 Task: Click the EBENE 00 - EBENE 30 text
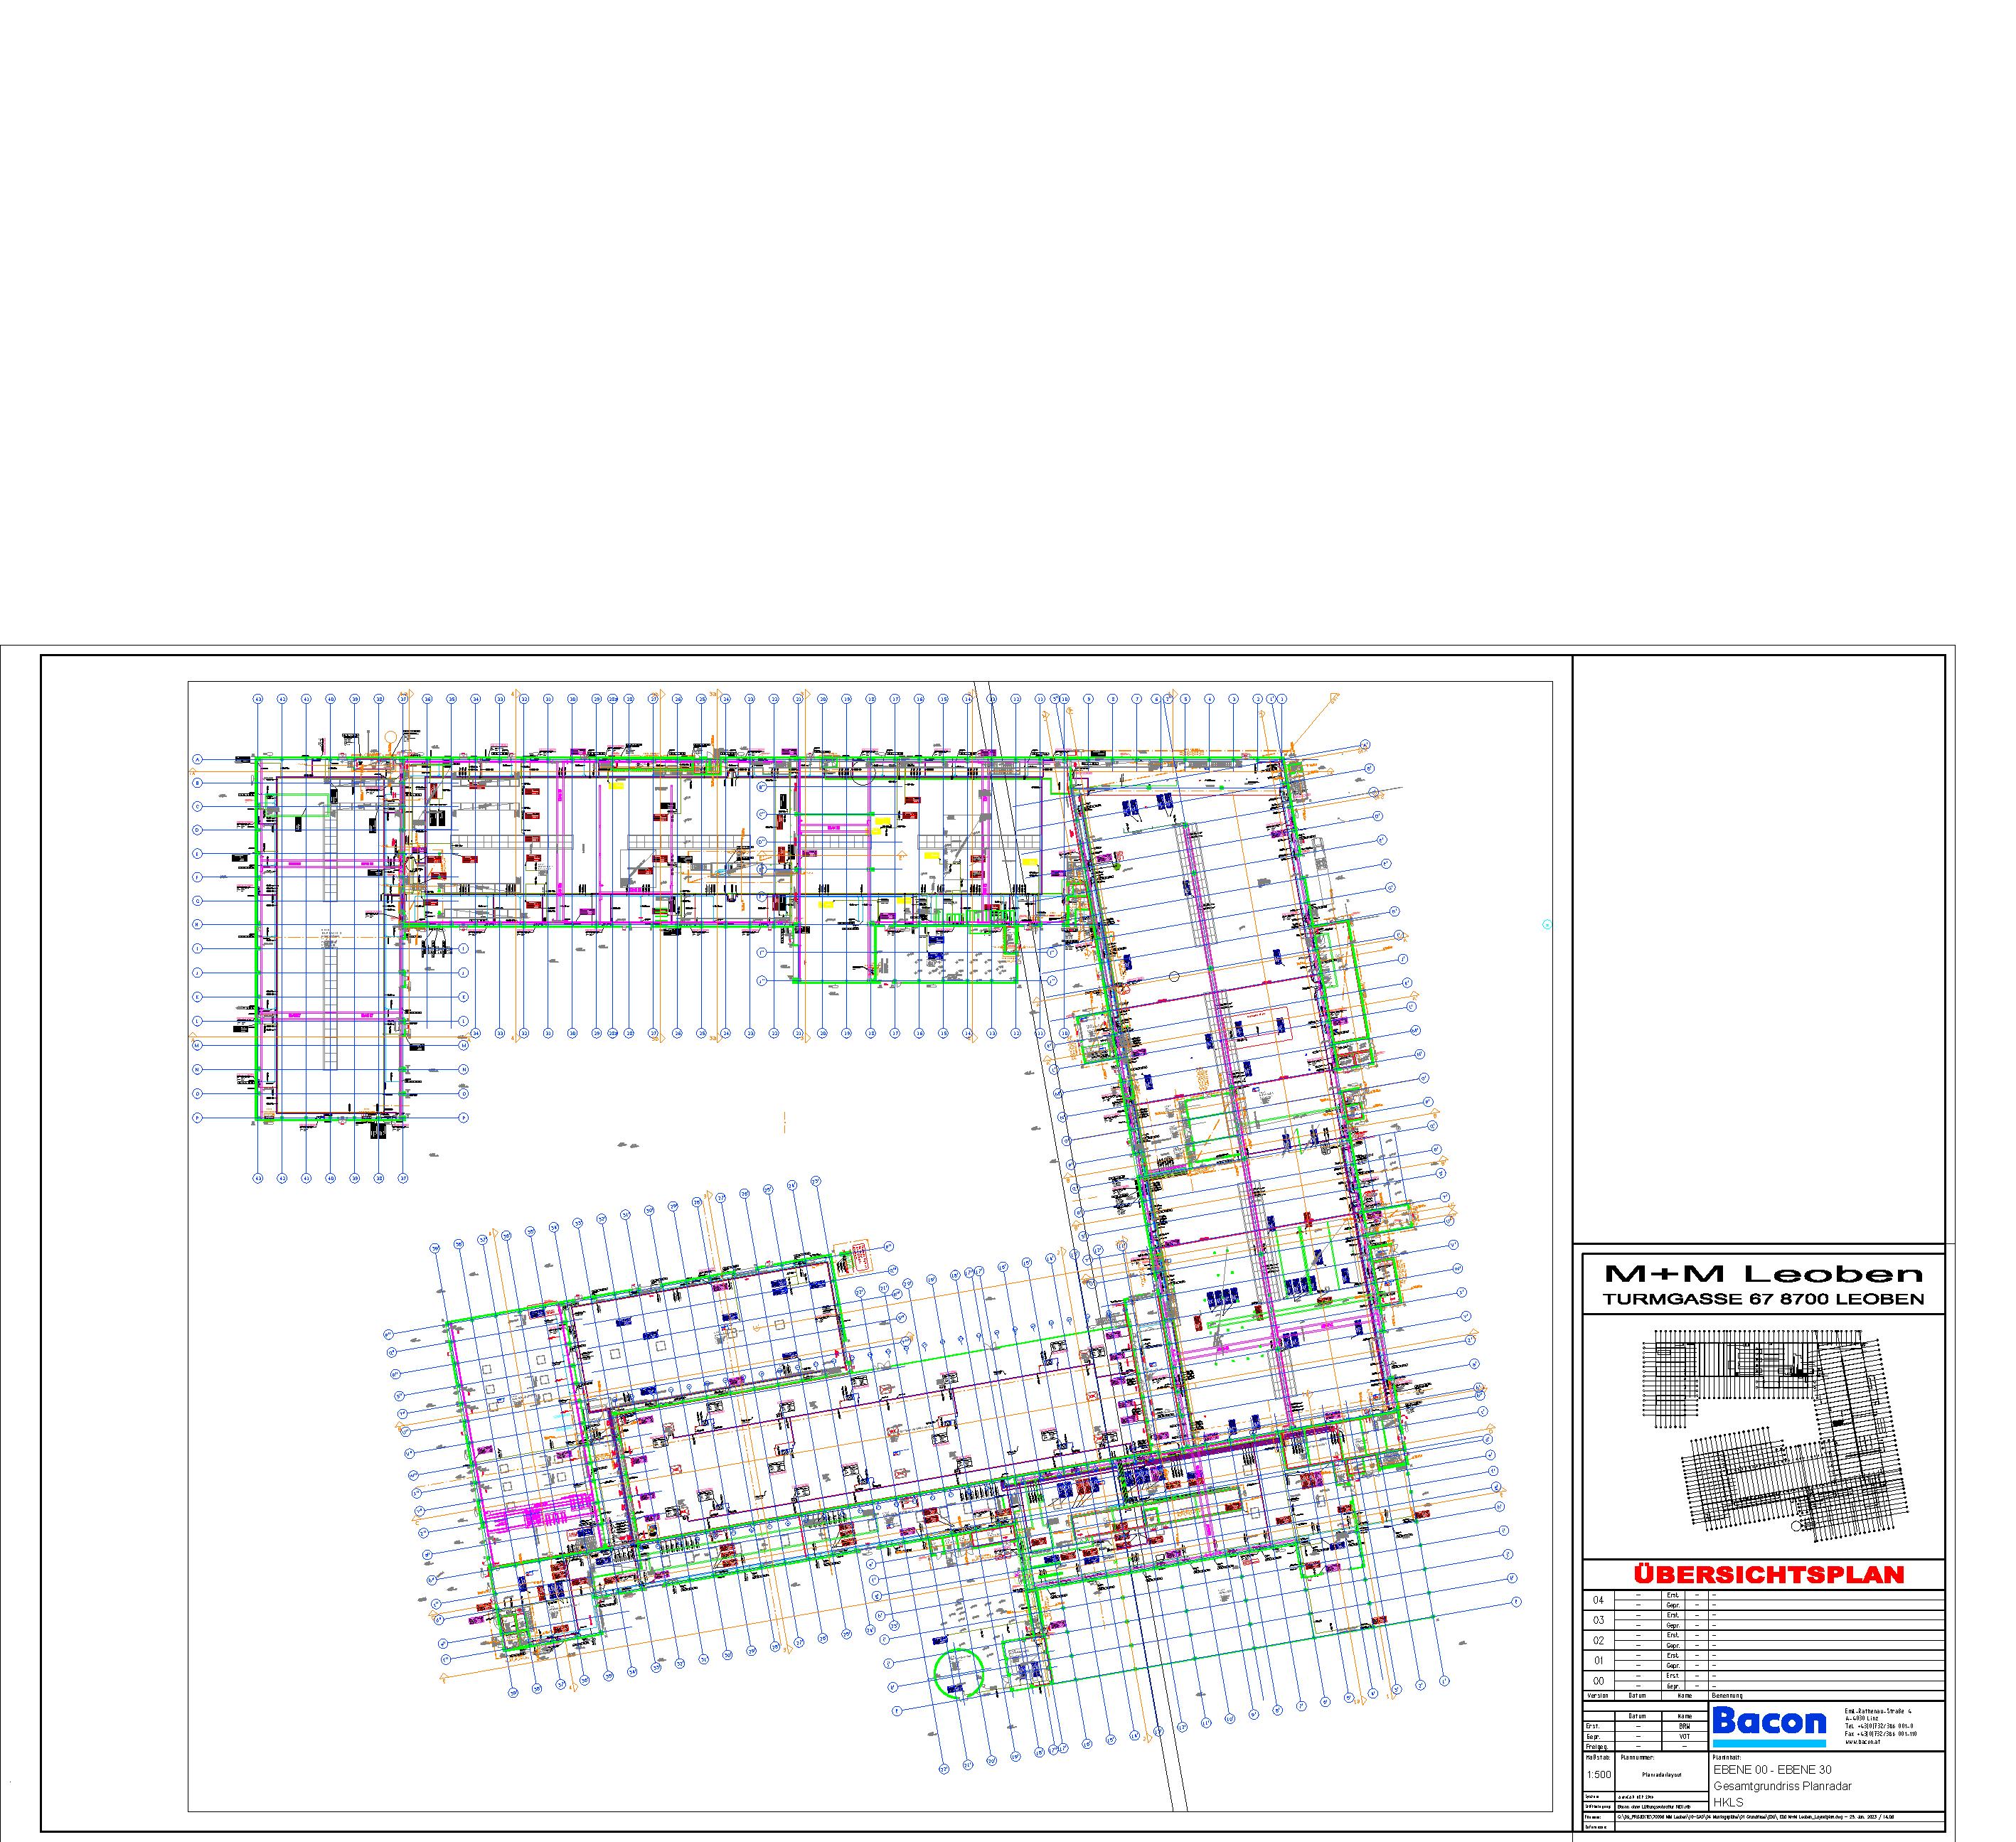1772,1770
